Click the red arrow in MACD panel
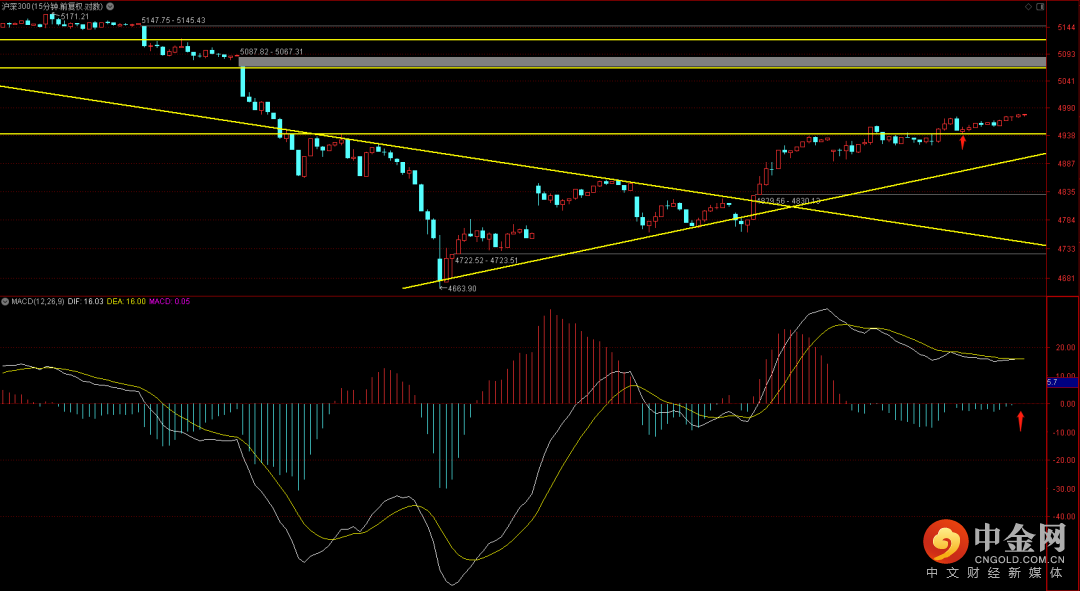 click(1020, 421)
